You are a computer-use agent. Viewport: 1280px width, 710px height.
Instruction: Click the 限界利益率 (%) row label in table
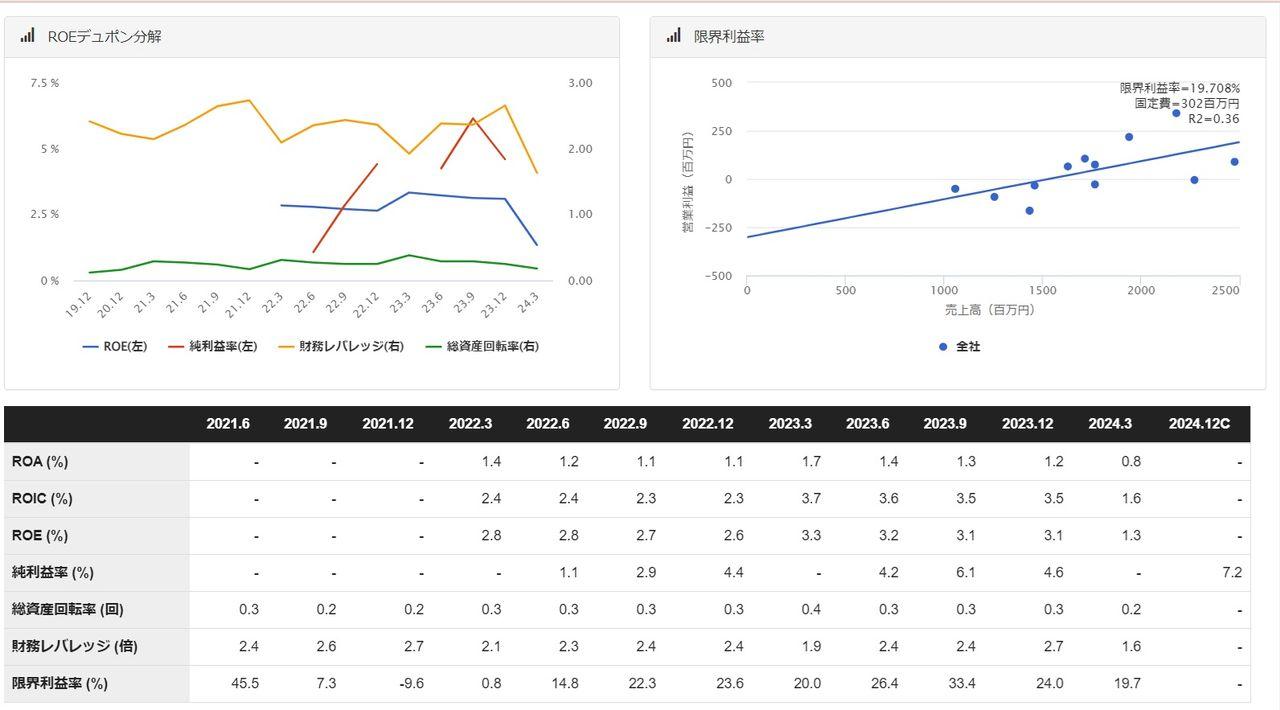pos(59,684)
